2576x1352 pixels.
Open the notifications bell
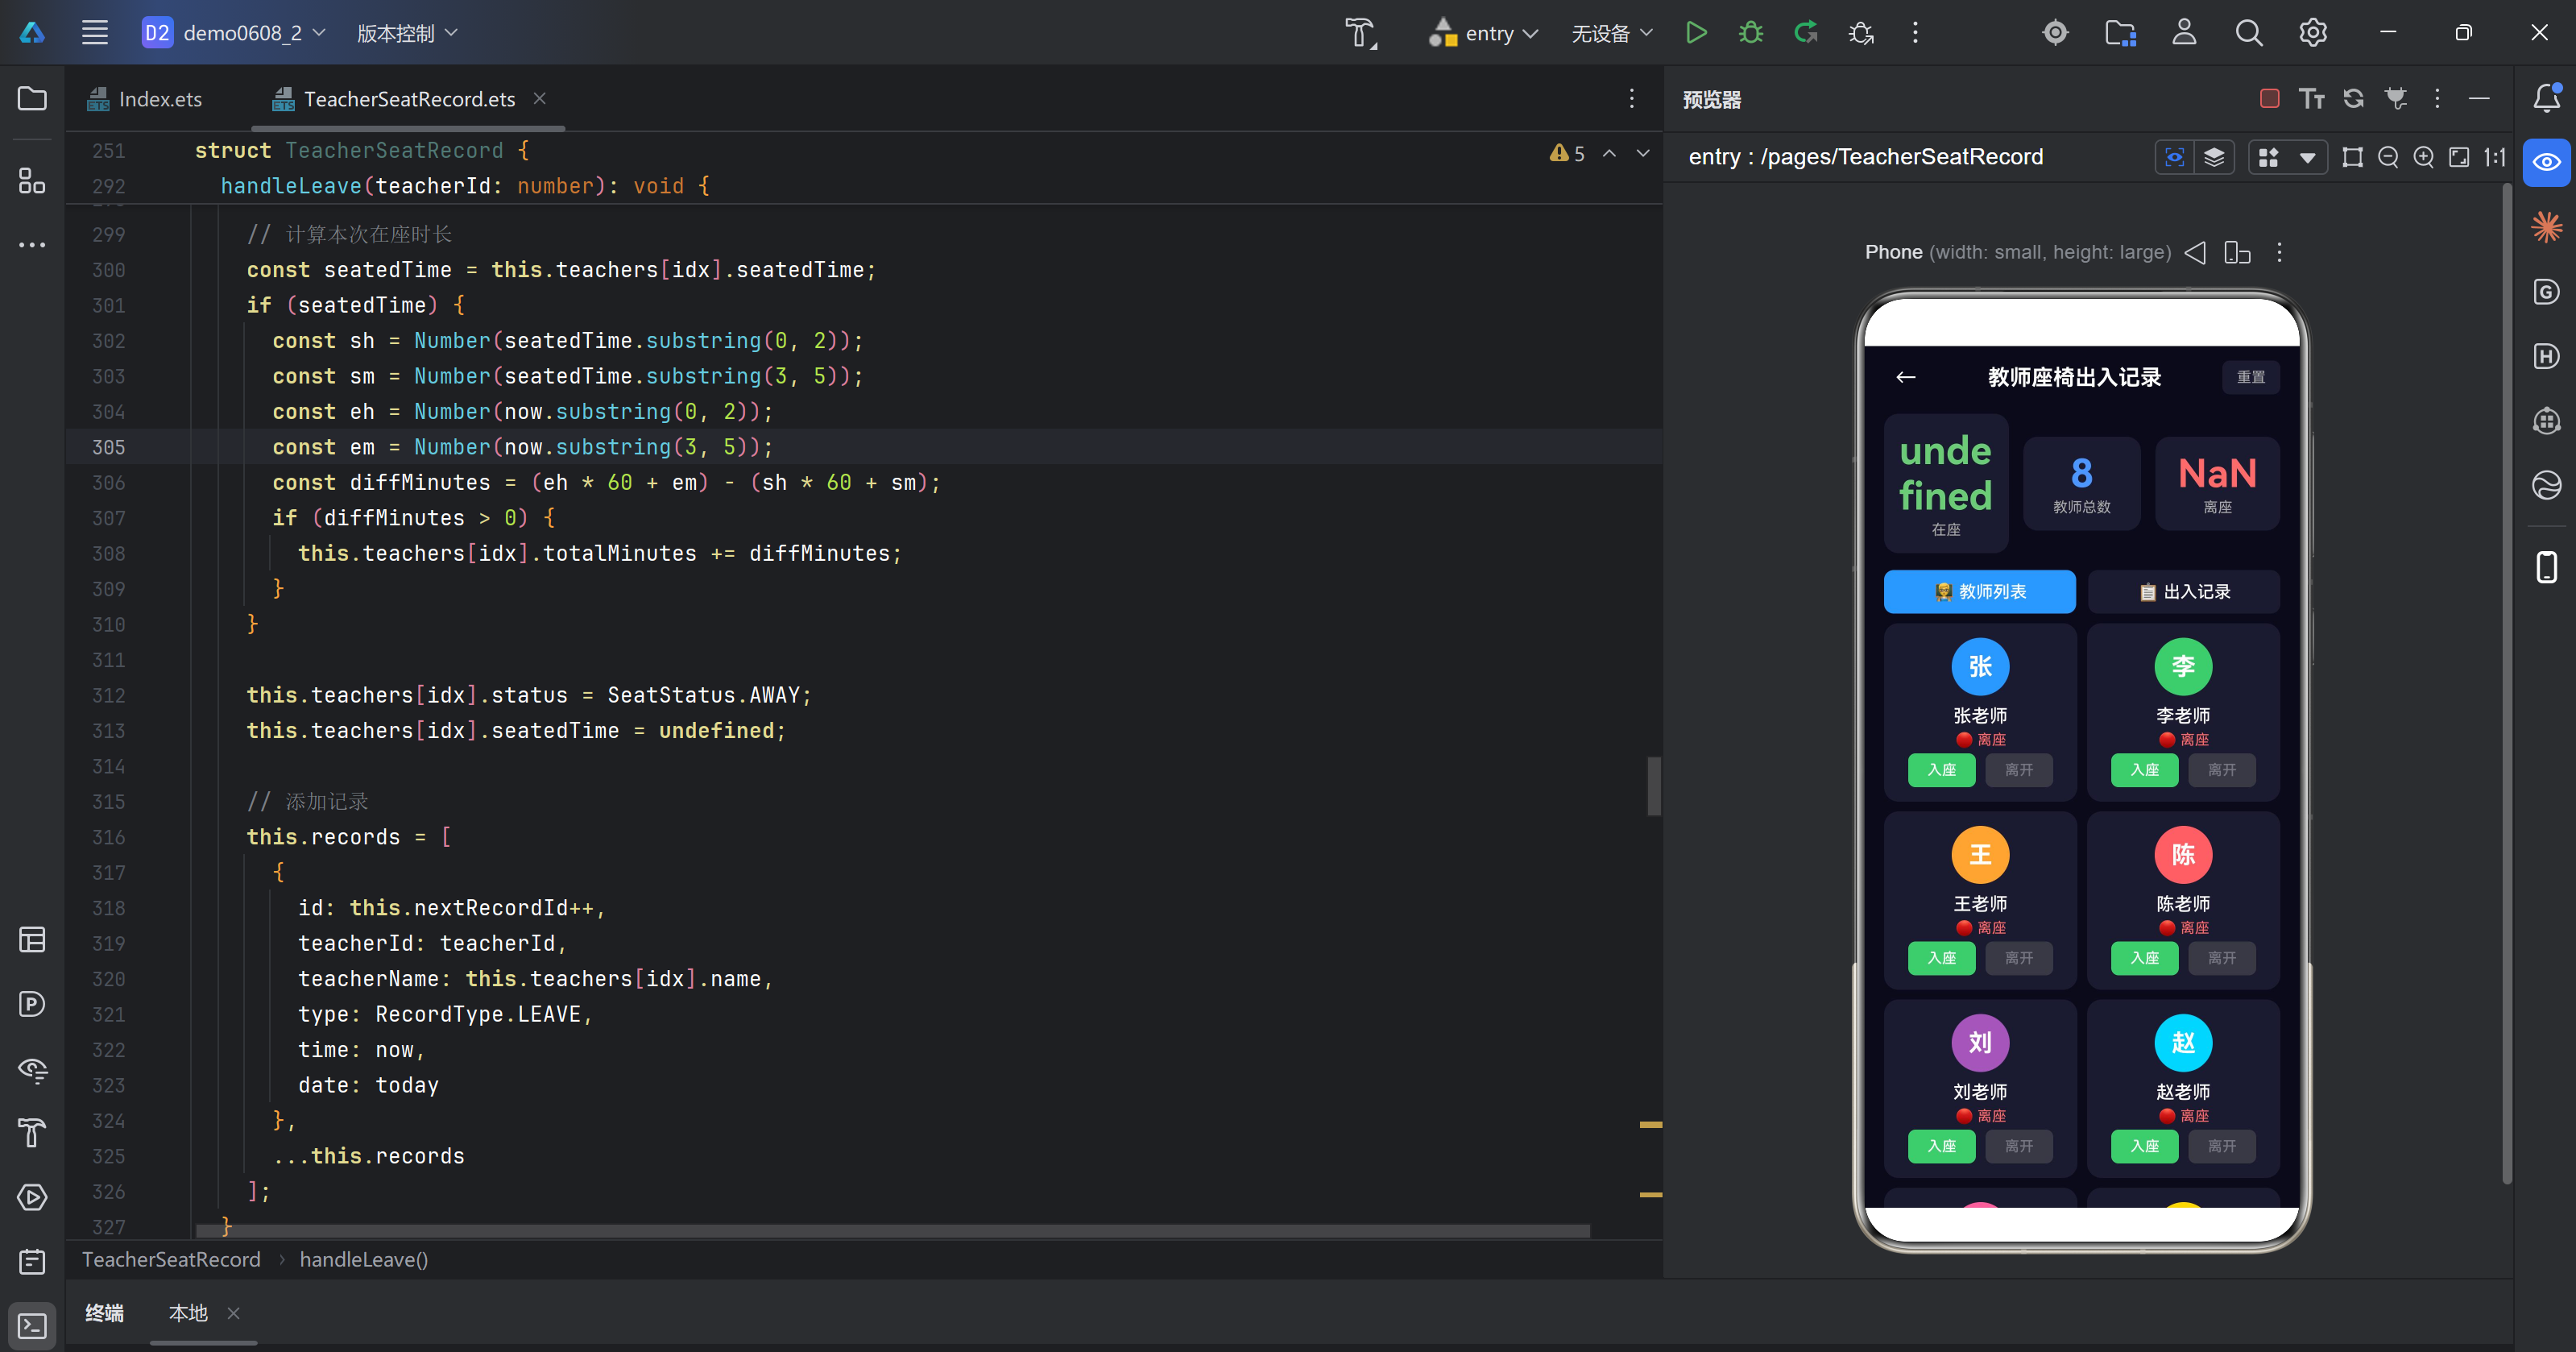click(x=2547, y=98)
